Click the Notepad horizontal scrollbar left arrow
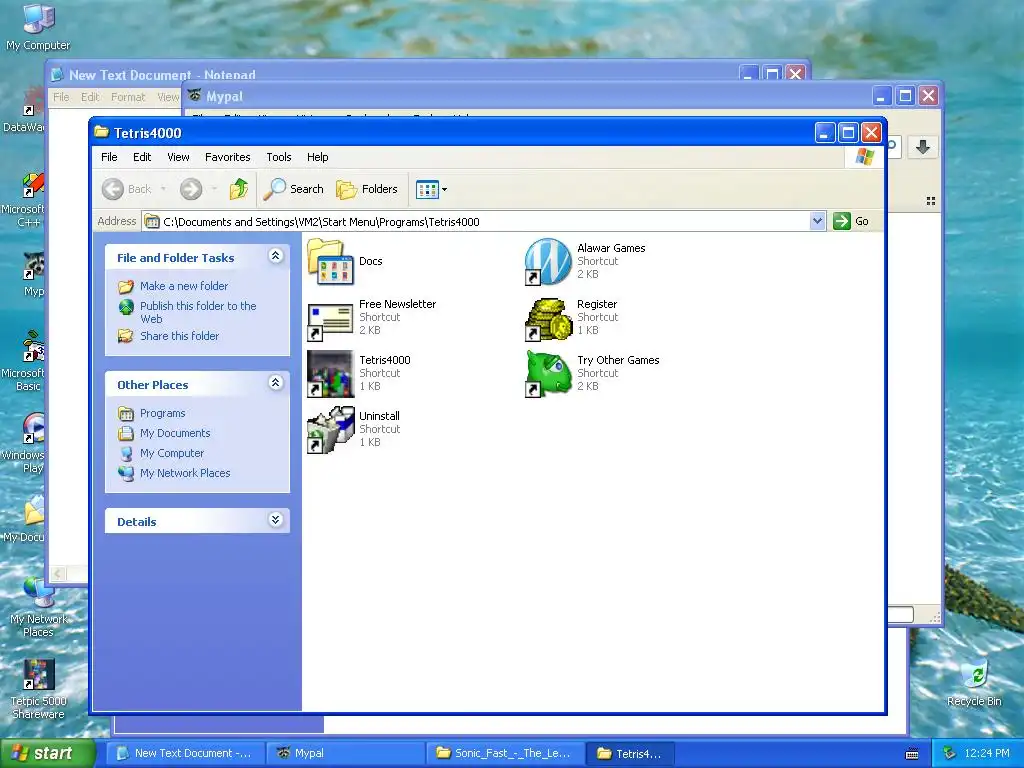The image size is (1024, 768). pos(58,573)
